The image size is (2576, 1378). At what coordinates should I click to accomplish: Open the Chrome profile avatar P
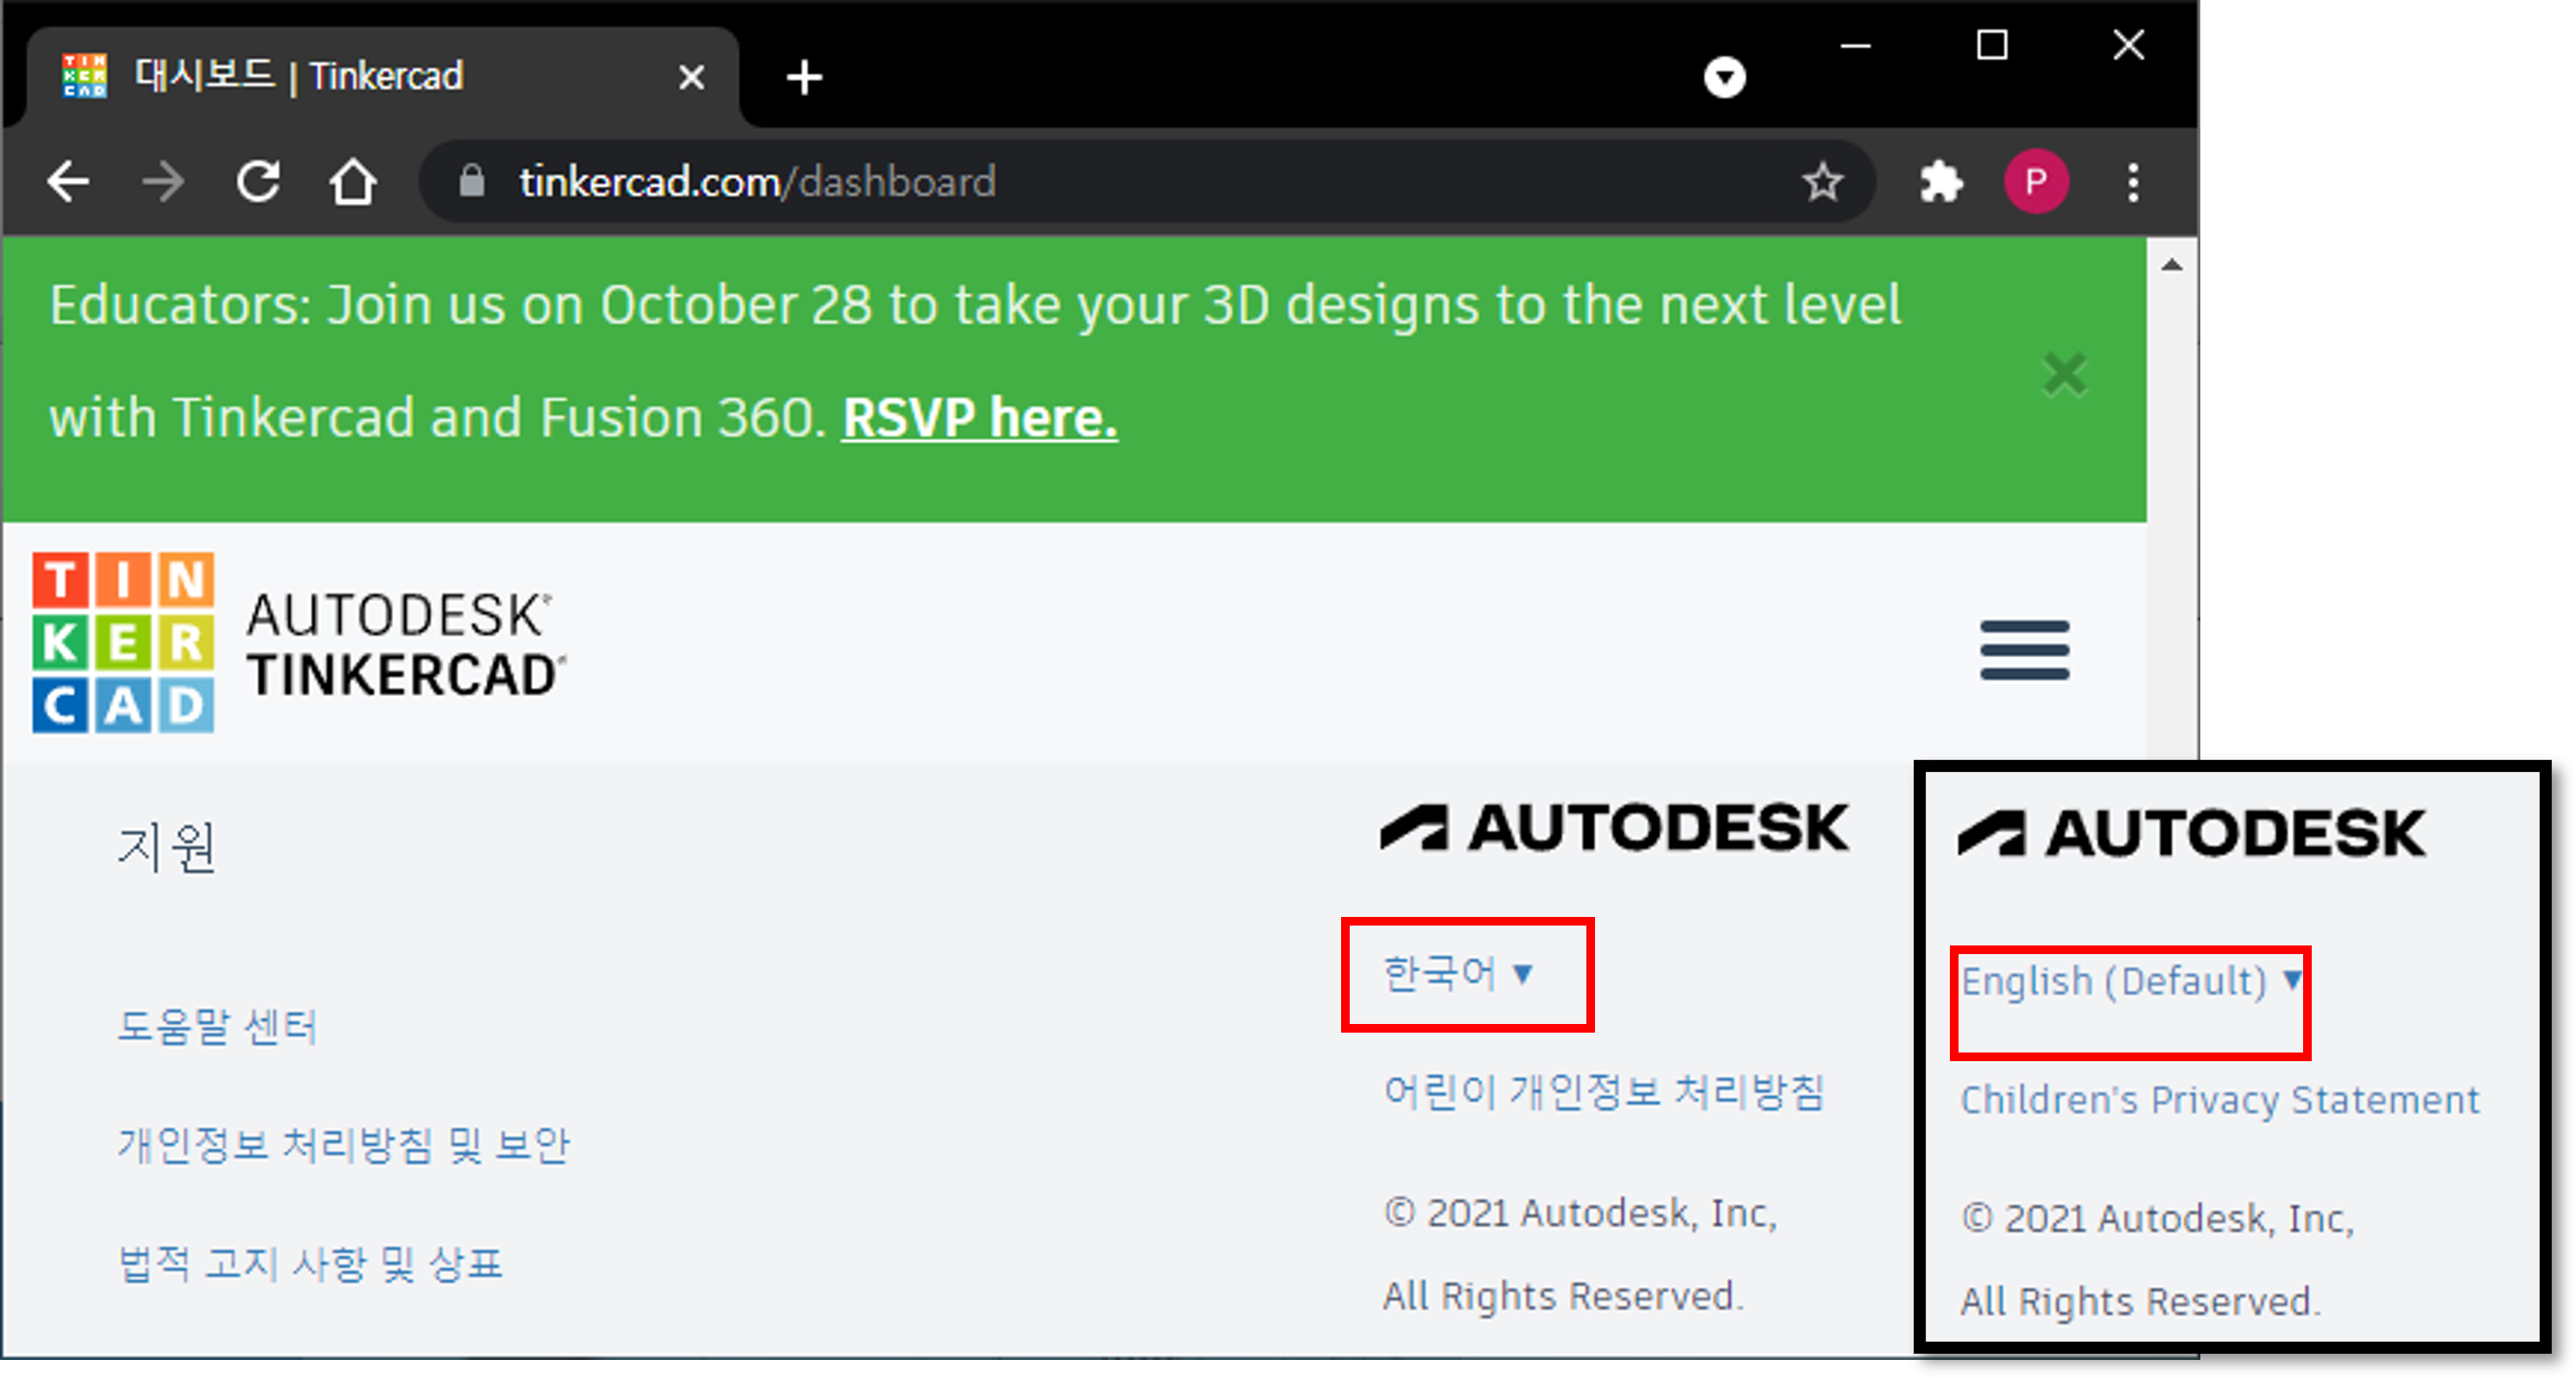(2035, 182)
